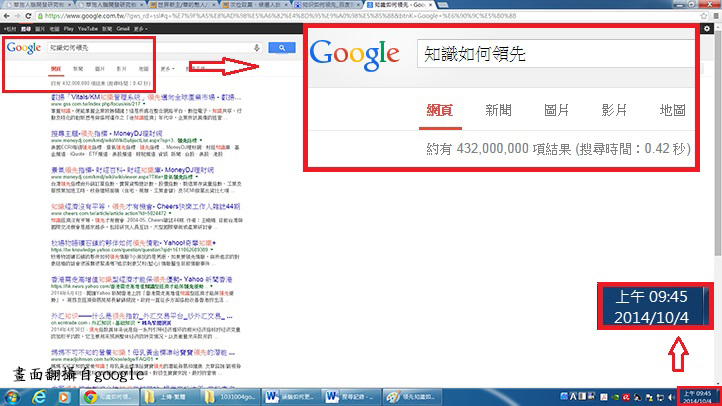Viewport: 722px width, 406px height.
Task: Go back using the browser back arrow
Action: pyautogui.click(x=6, y=16)
